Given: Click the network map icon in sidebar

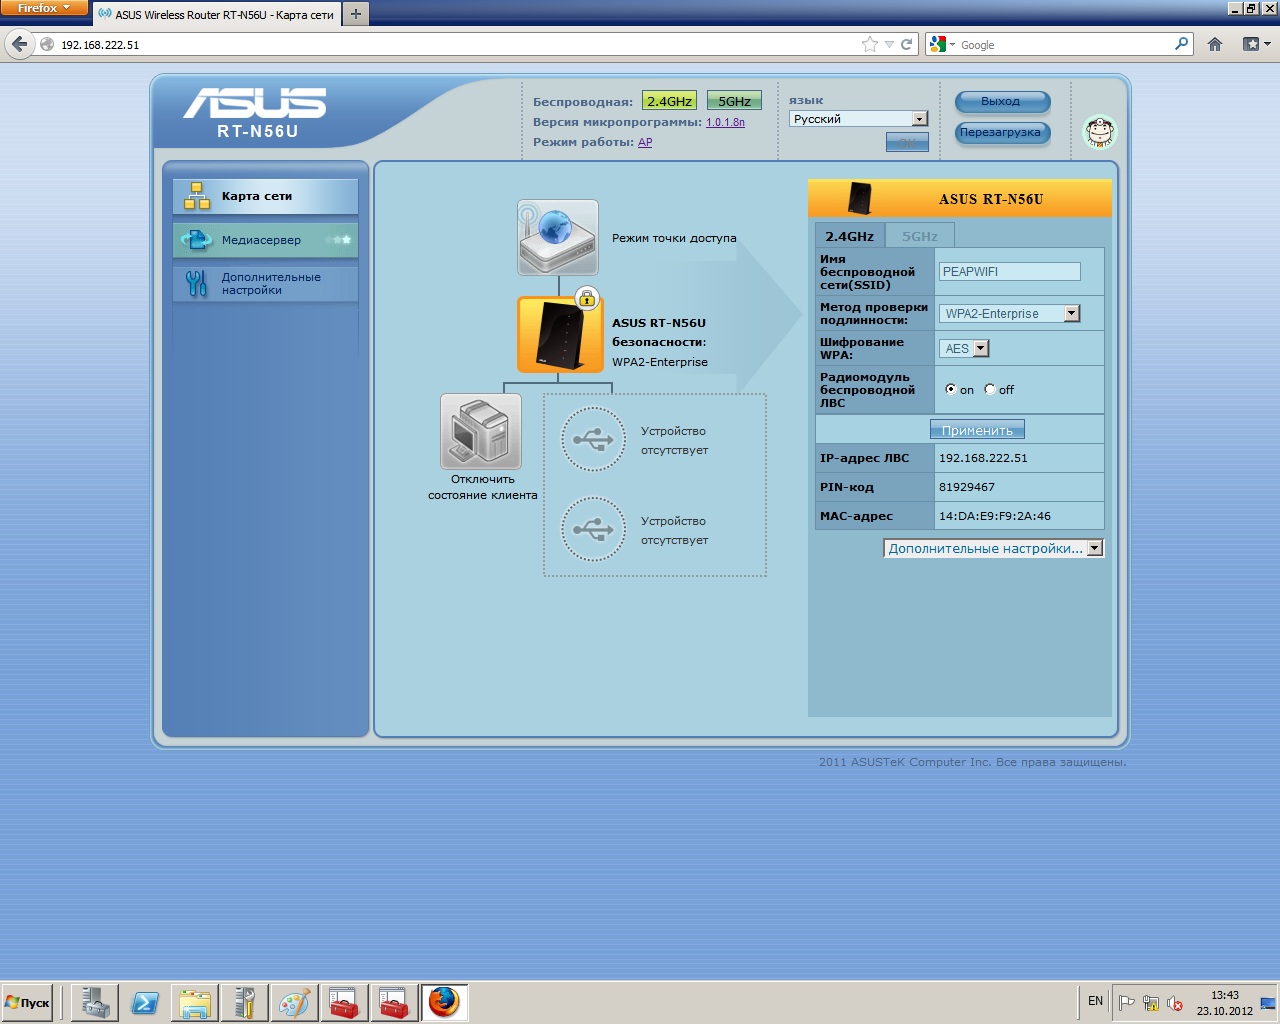Looking at the screenshot, I should click(197, 196).
